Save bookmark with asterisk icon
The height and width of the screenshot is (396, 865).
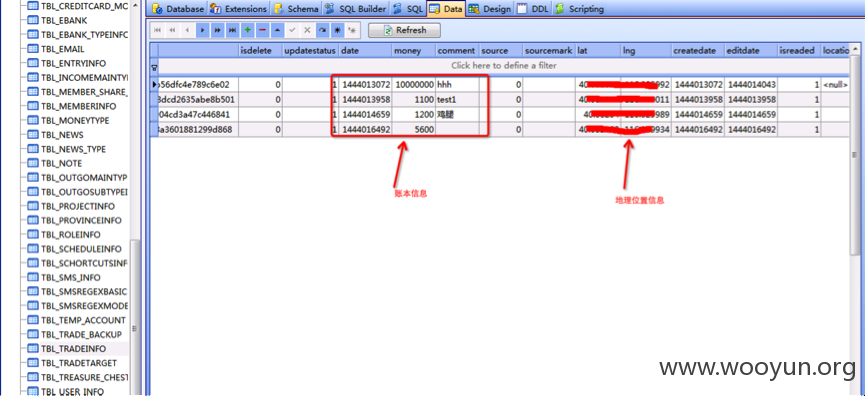tap(337, 30)
